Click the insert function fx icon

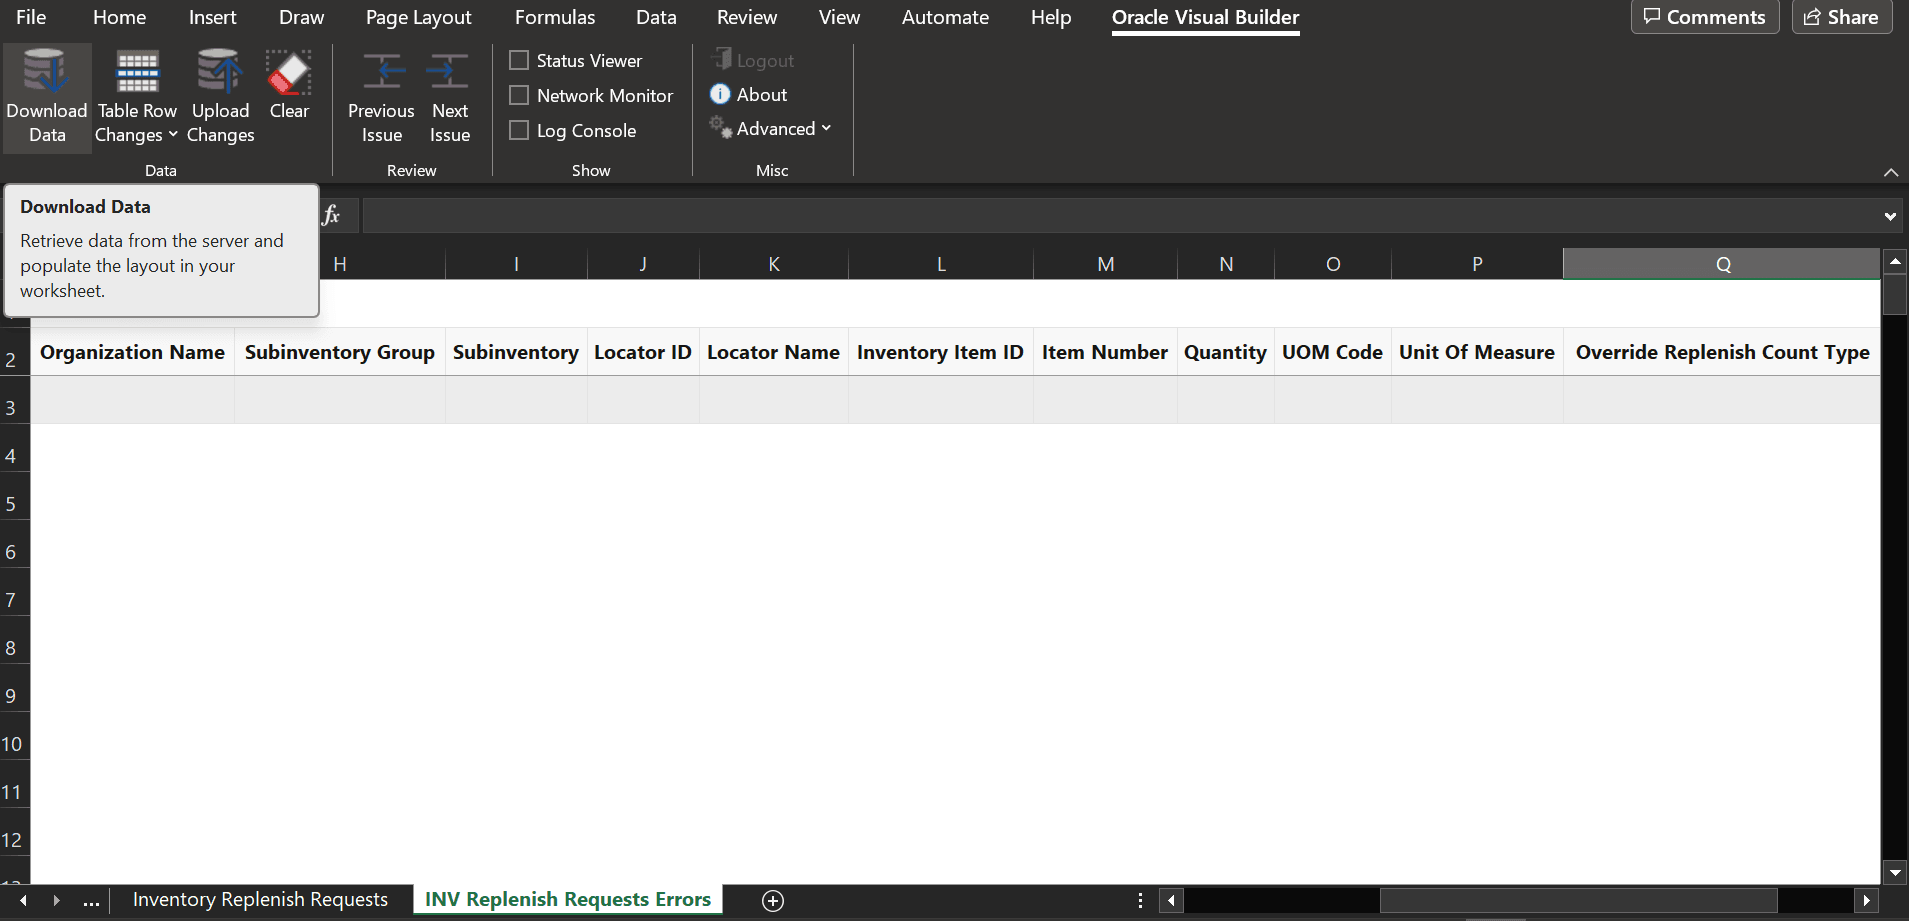tap(331, 215)
